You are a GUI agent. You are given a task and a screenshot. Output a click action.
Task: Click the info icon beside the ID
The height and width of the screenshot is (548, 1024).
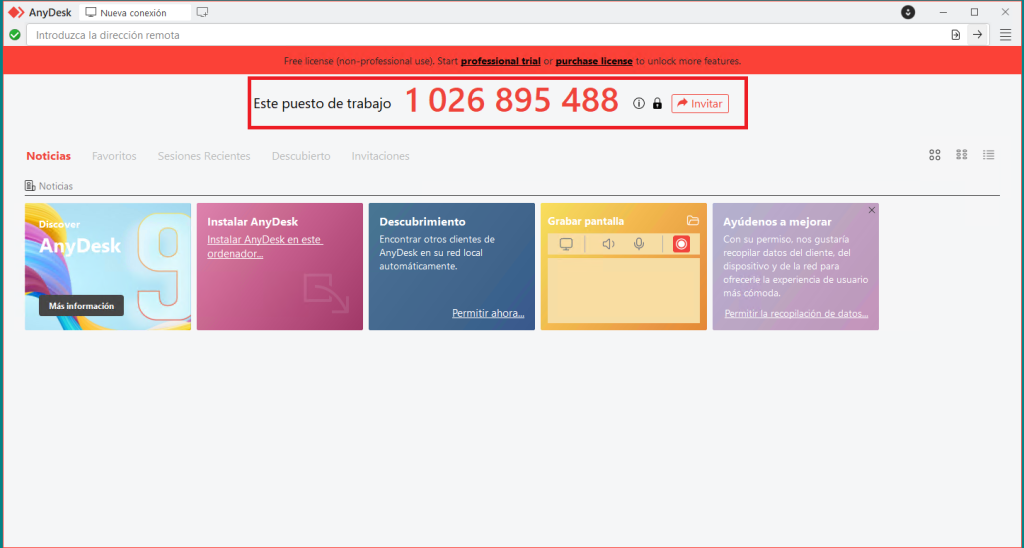(x=639, y=103)
